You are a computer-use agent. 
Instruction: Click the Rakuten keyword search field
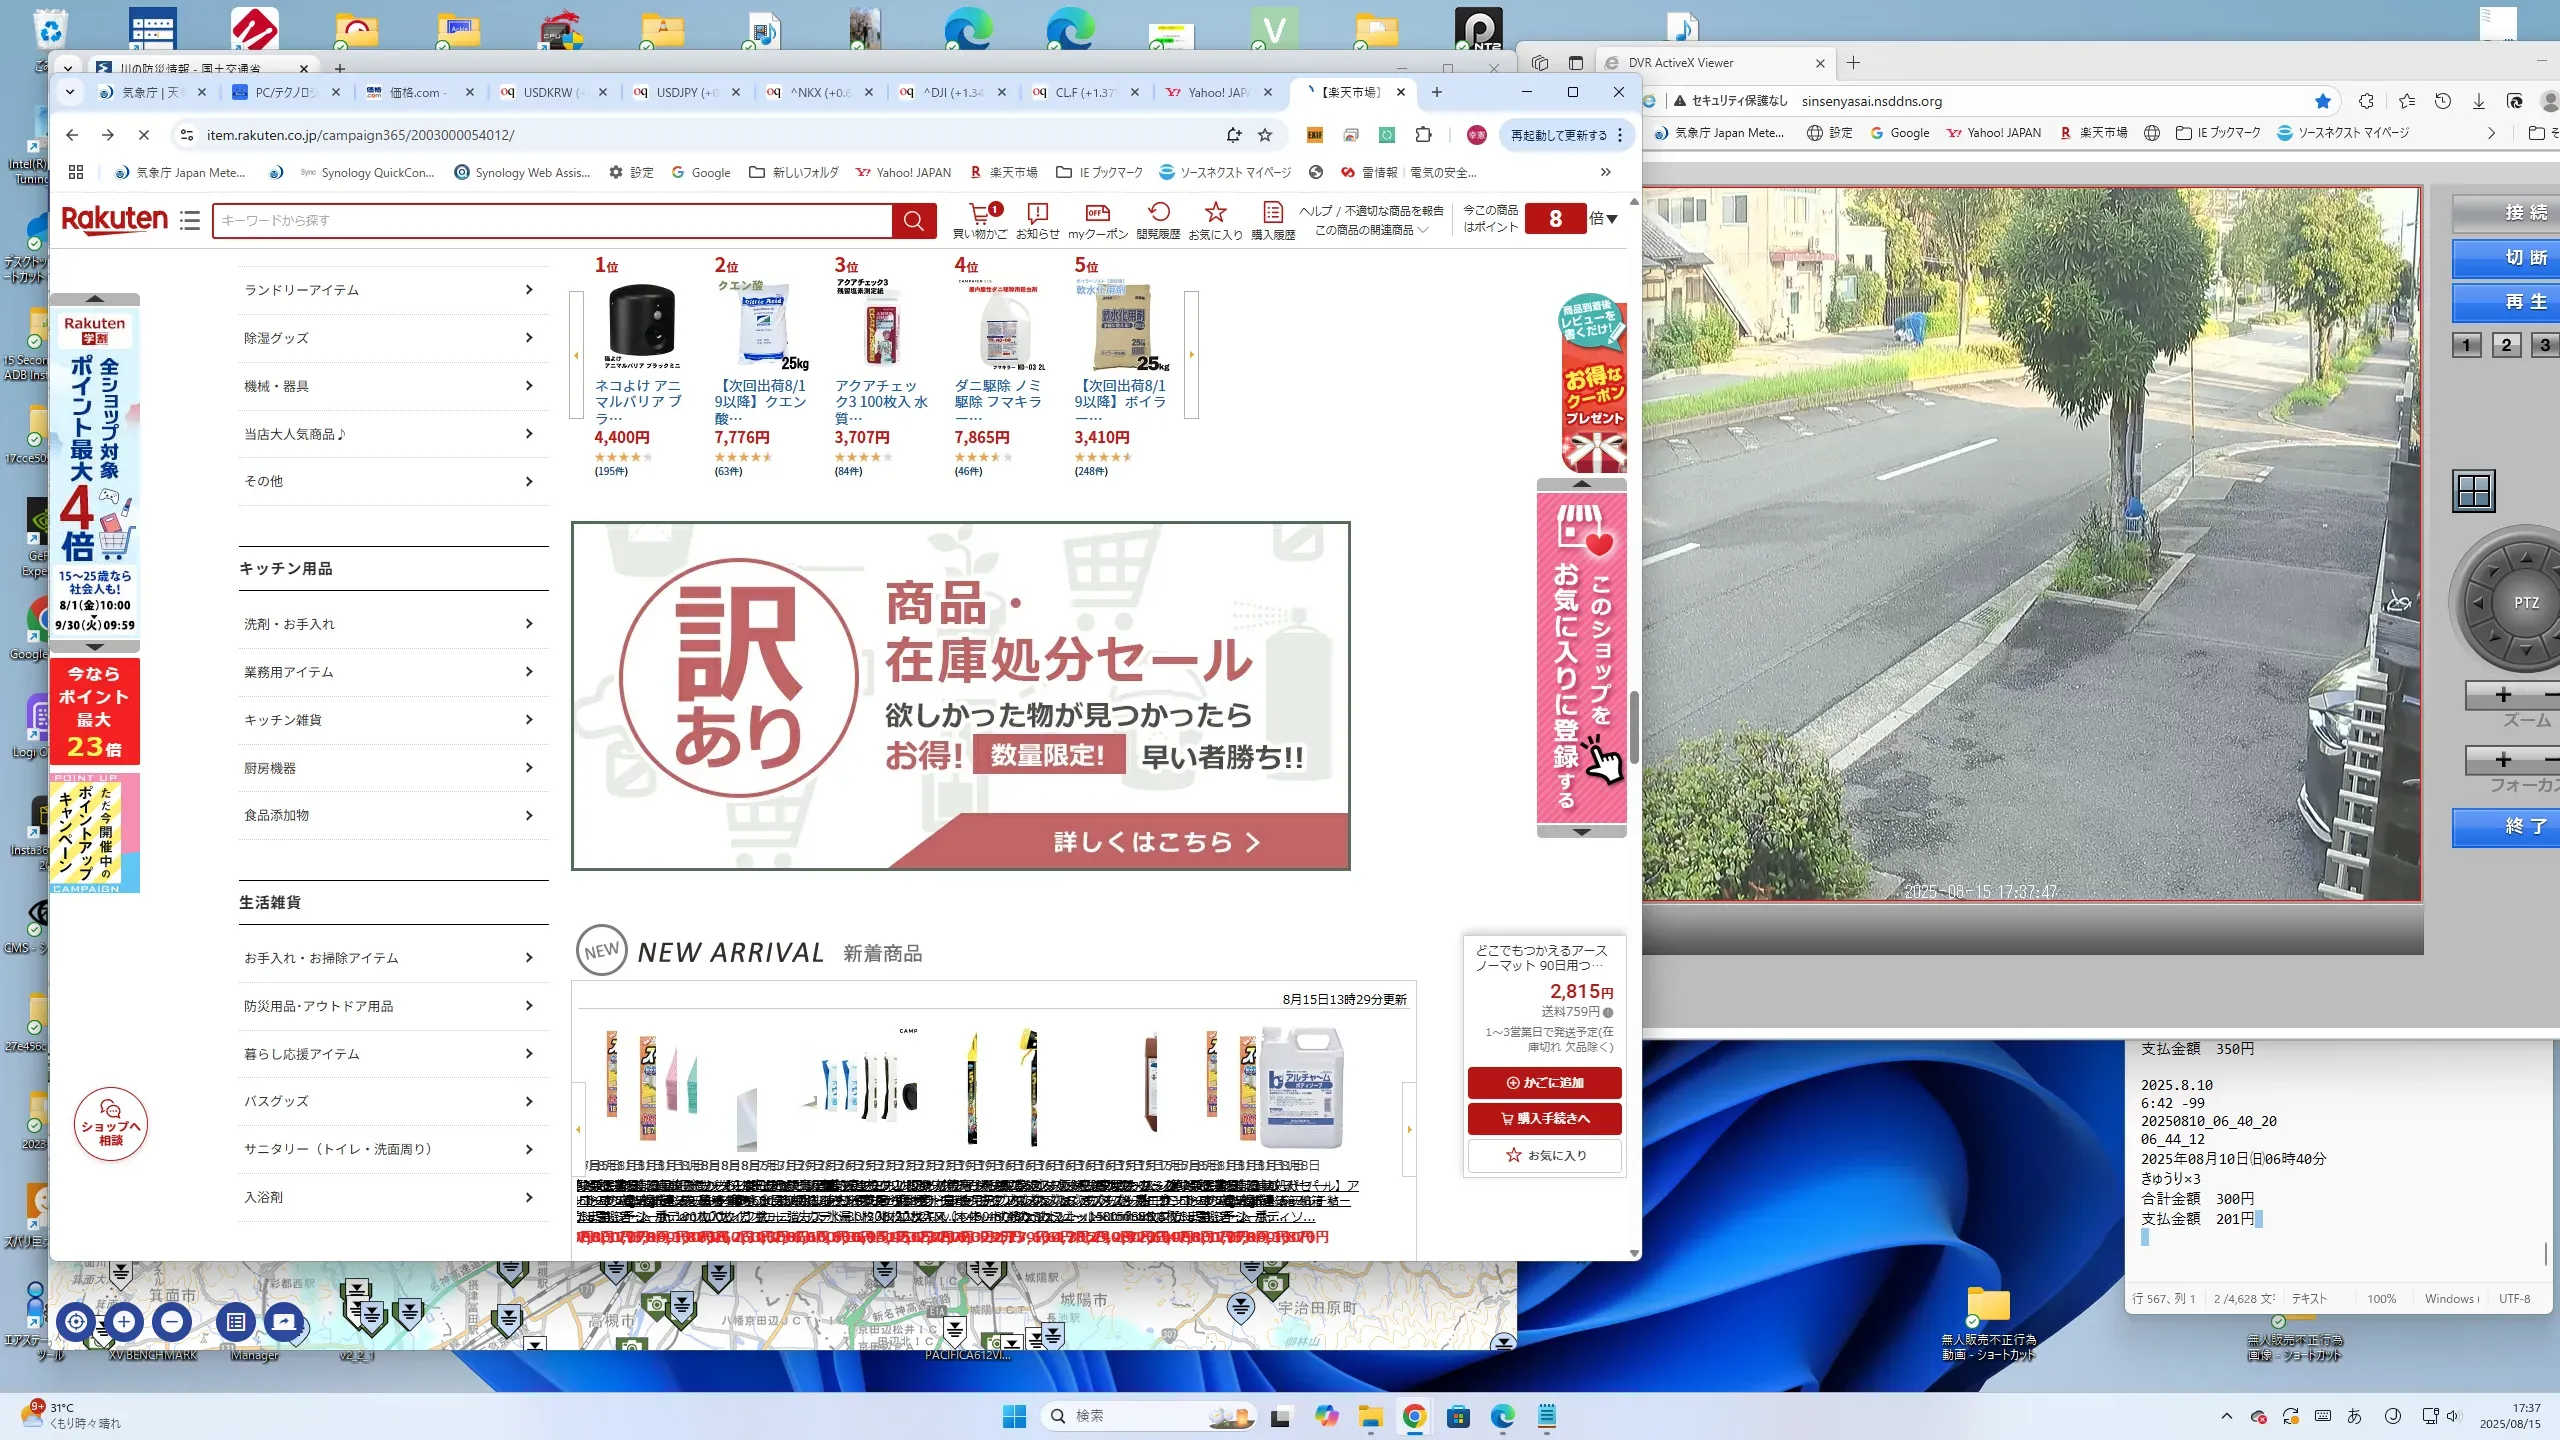tap(550, 221)
